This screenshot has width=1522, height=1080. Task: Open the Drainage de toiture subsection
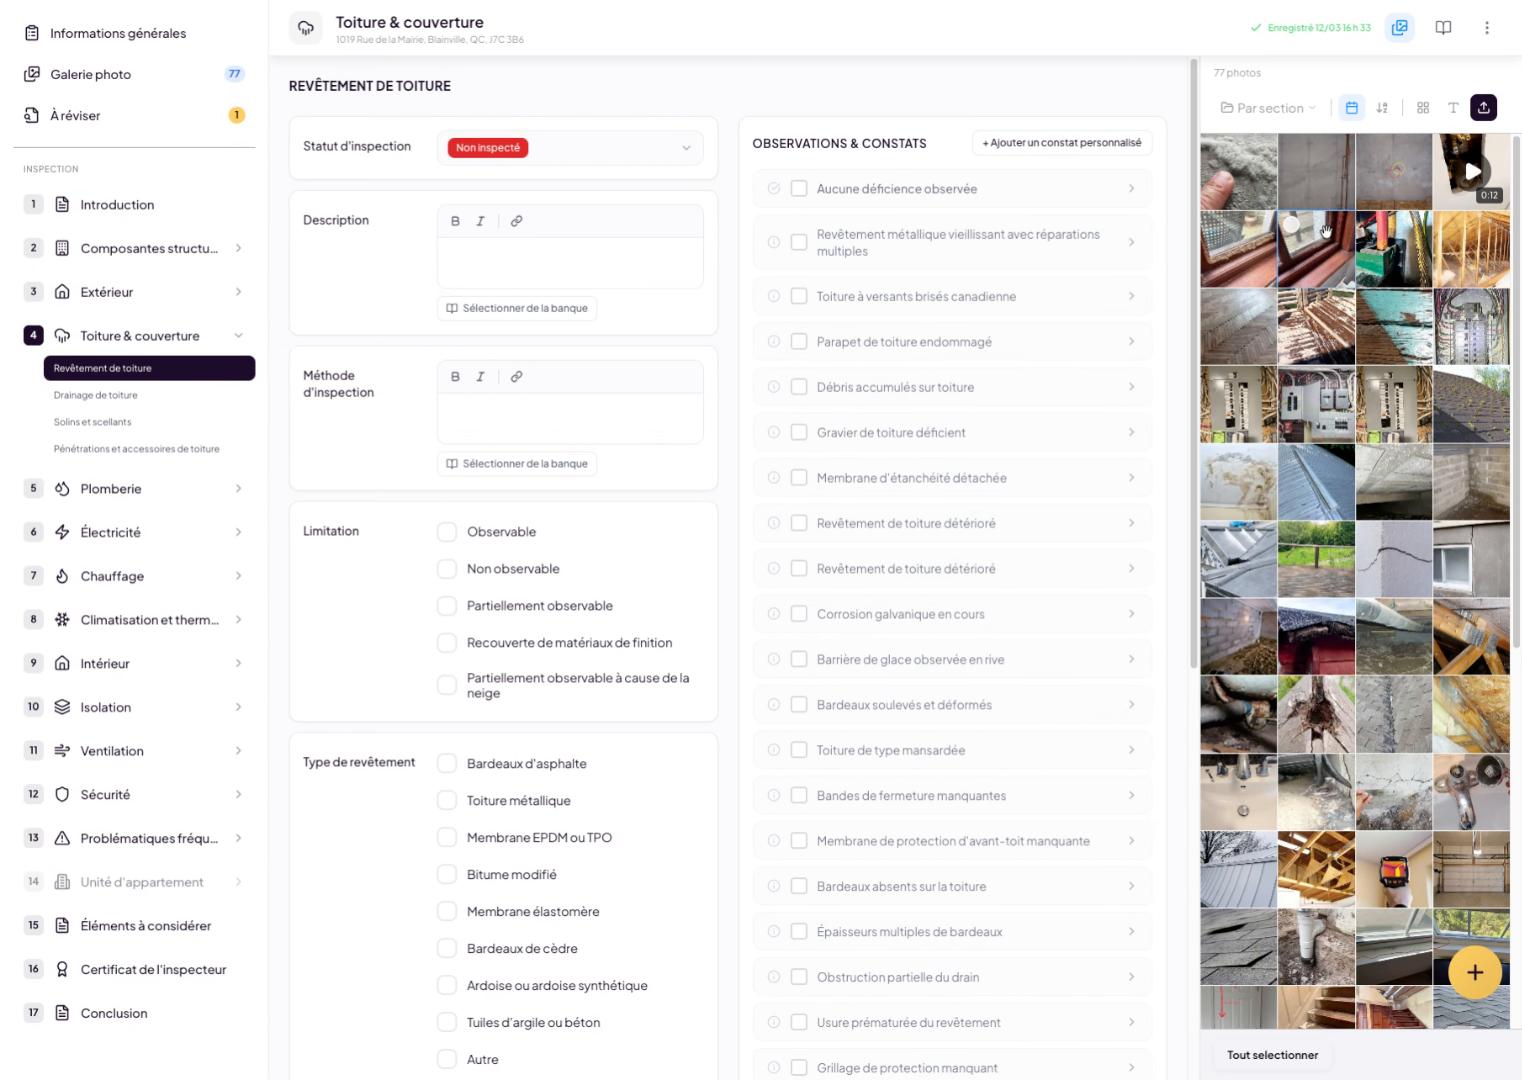point(96,395)
